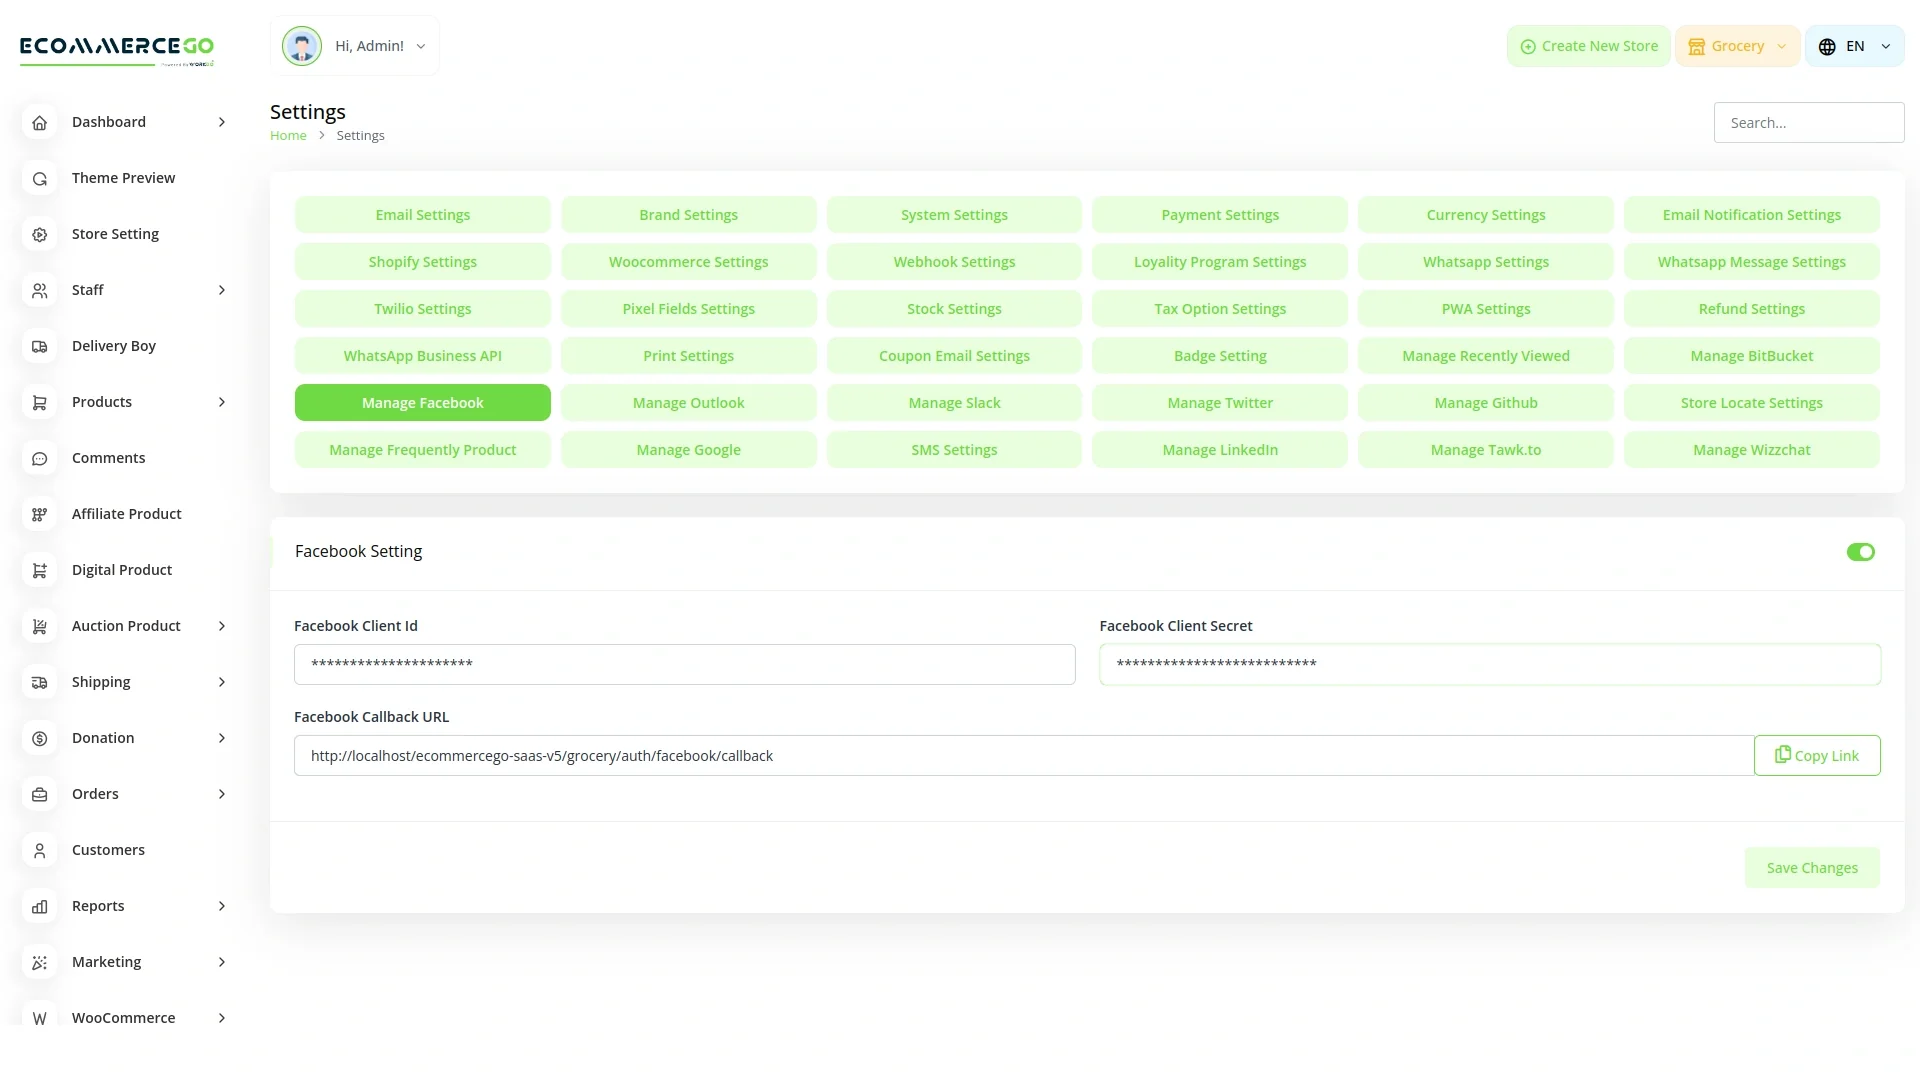The height and width of the screenshot is (1080, 1920).
Task: Expand the Shipping submenu chevron
Action: click(222, 682)
